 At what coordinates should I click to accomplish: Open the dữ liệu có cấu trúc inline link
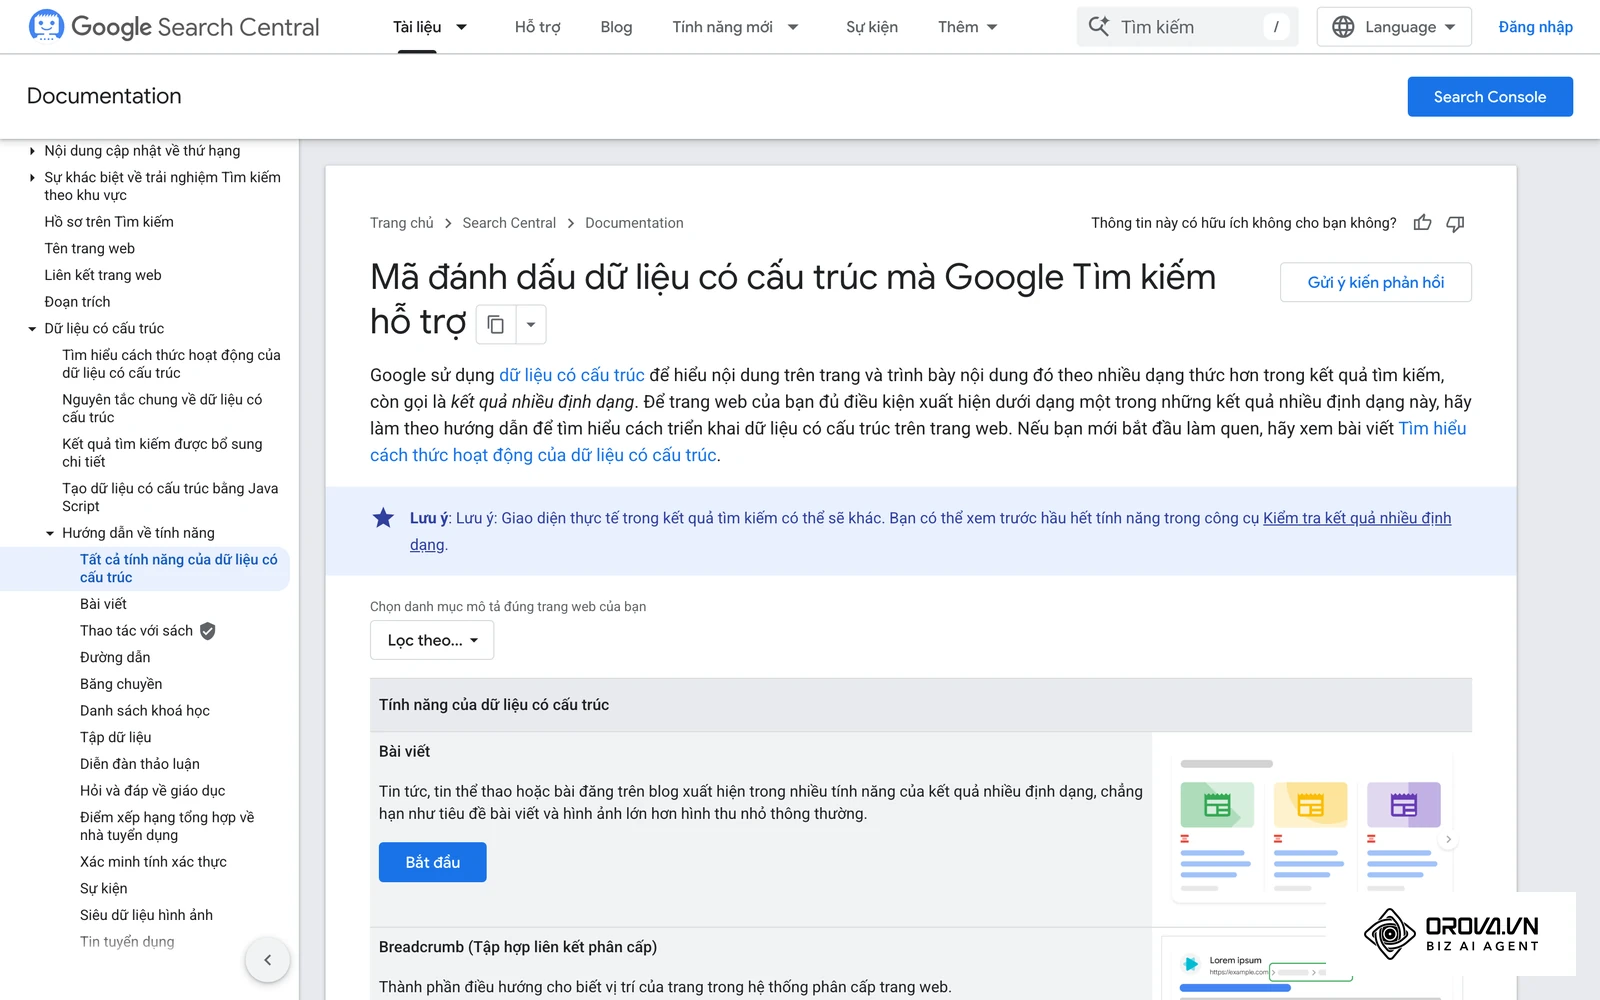(572, 375)
